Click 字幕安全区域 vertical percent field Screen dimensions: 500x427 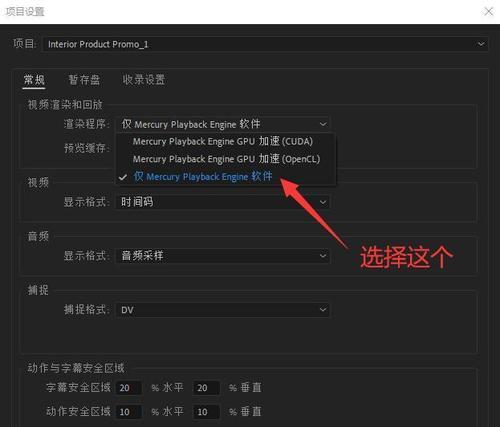[207, 388]
